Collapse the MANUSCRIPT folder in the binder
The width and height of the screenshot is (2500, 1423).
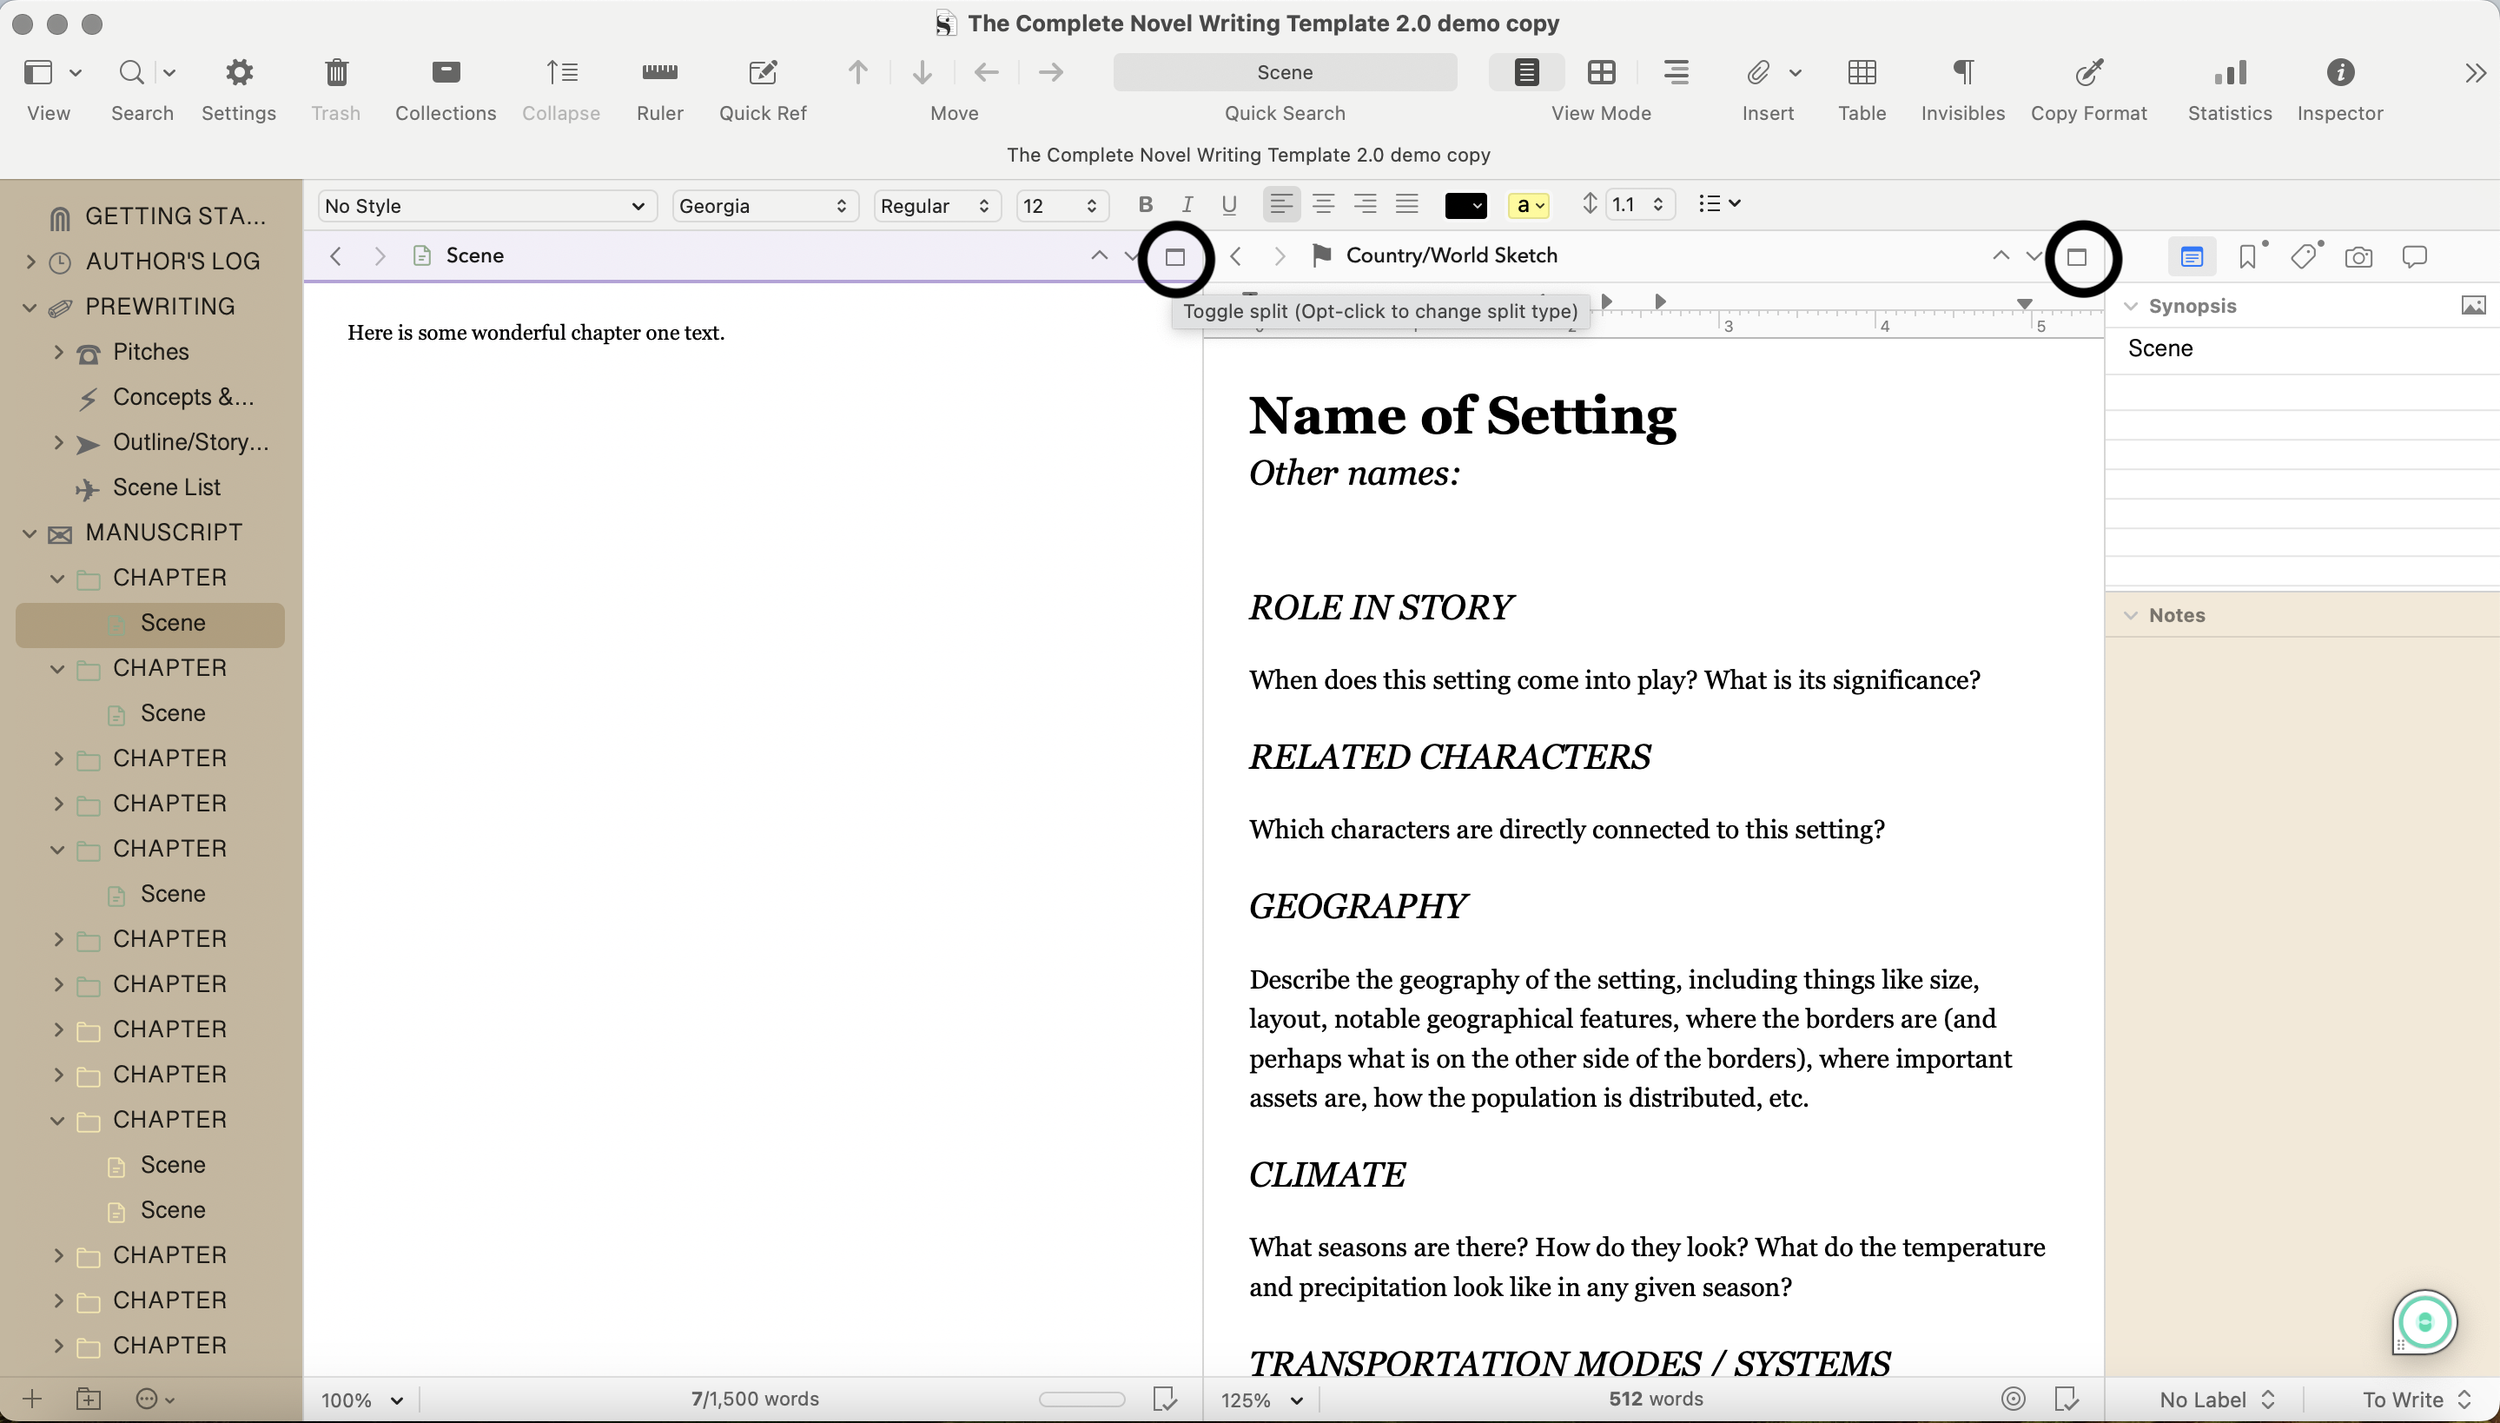click(x=28, y=532)
